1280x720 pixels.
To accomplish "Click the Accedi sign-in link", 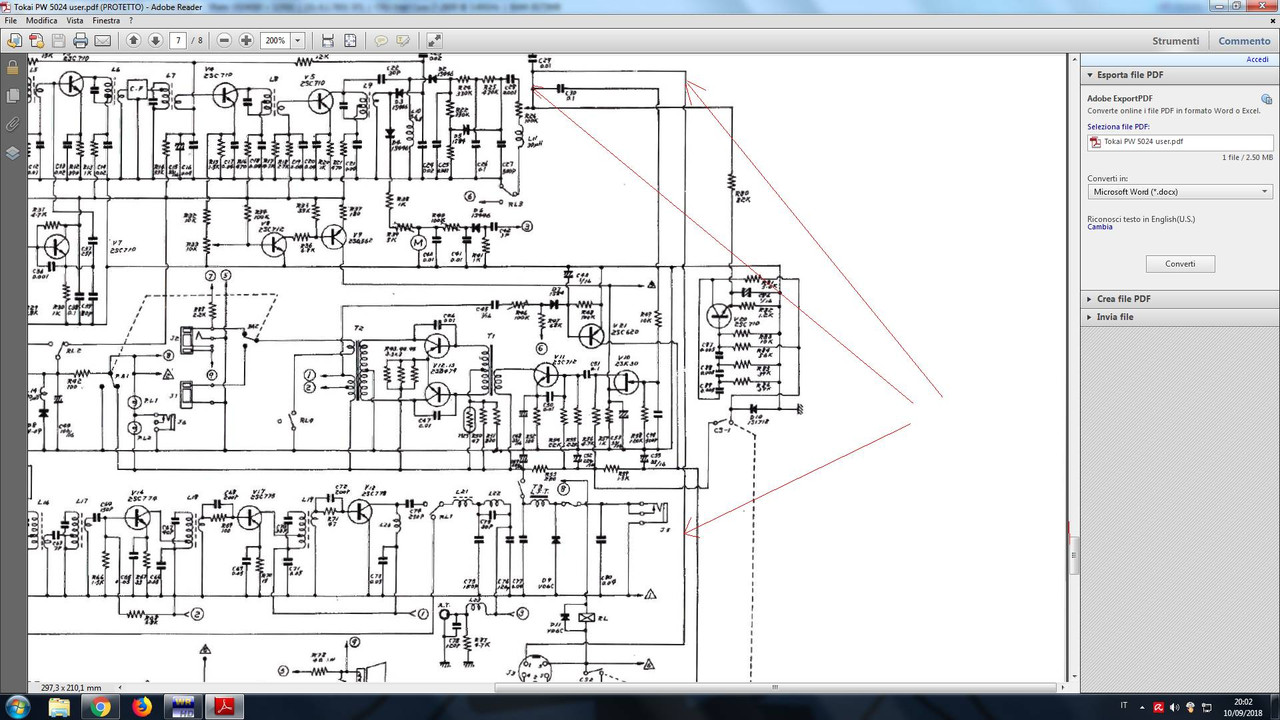I will point(1257,60).
